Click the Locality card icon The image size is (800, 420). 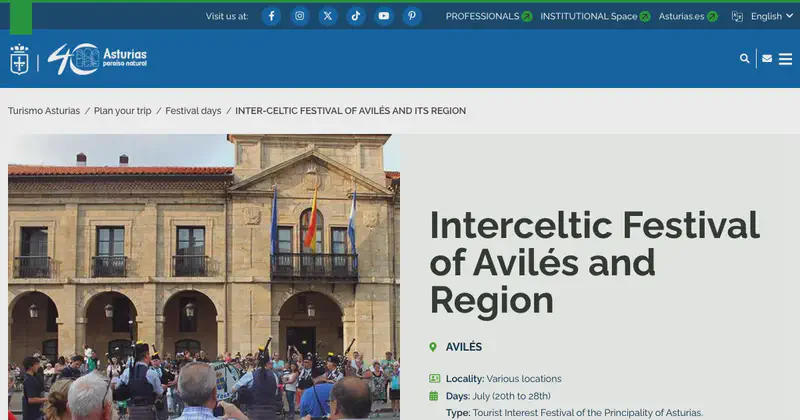tap(434, 379)
